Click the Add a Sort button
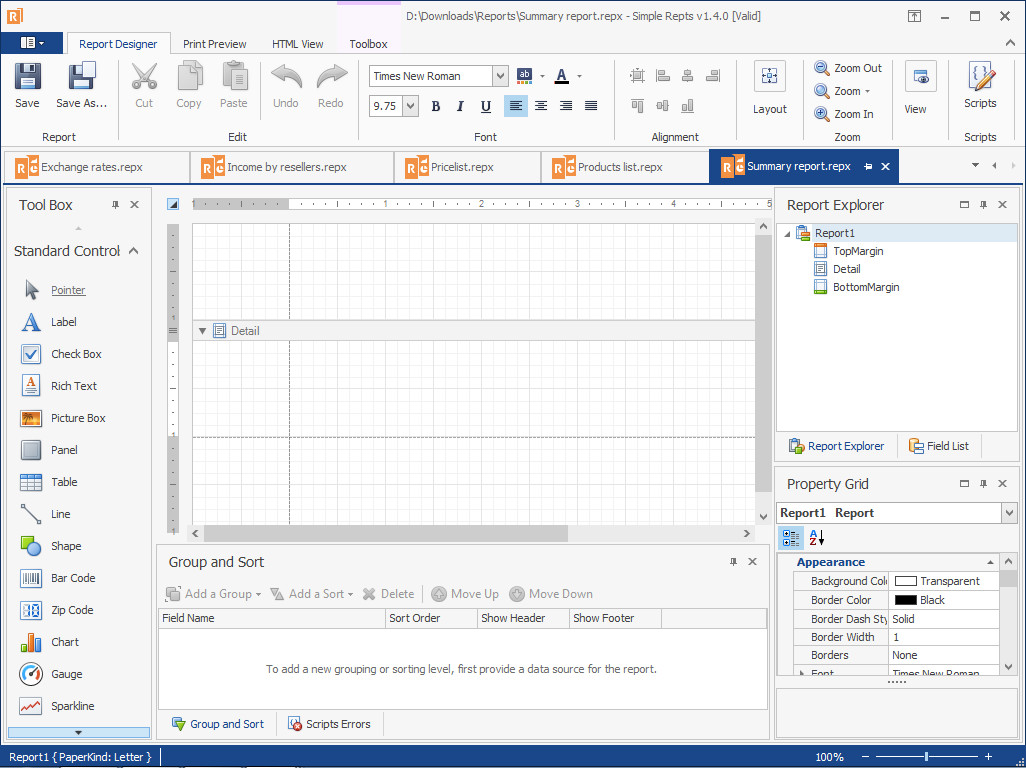Viewport: 1026px width, 768px height. pyautogui.click(x=311, y=594)
